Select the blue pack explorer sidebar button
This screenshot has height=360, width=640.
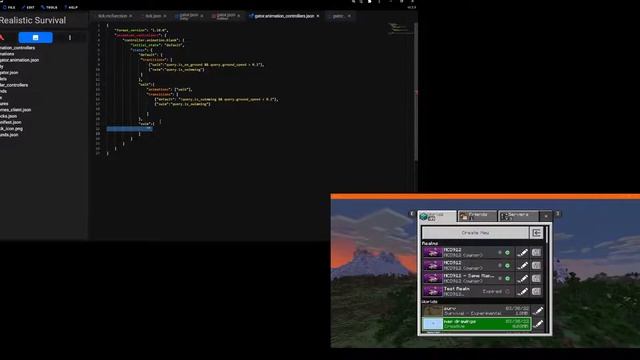pos(36,38)
